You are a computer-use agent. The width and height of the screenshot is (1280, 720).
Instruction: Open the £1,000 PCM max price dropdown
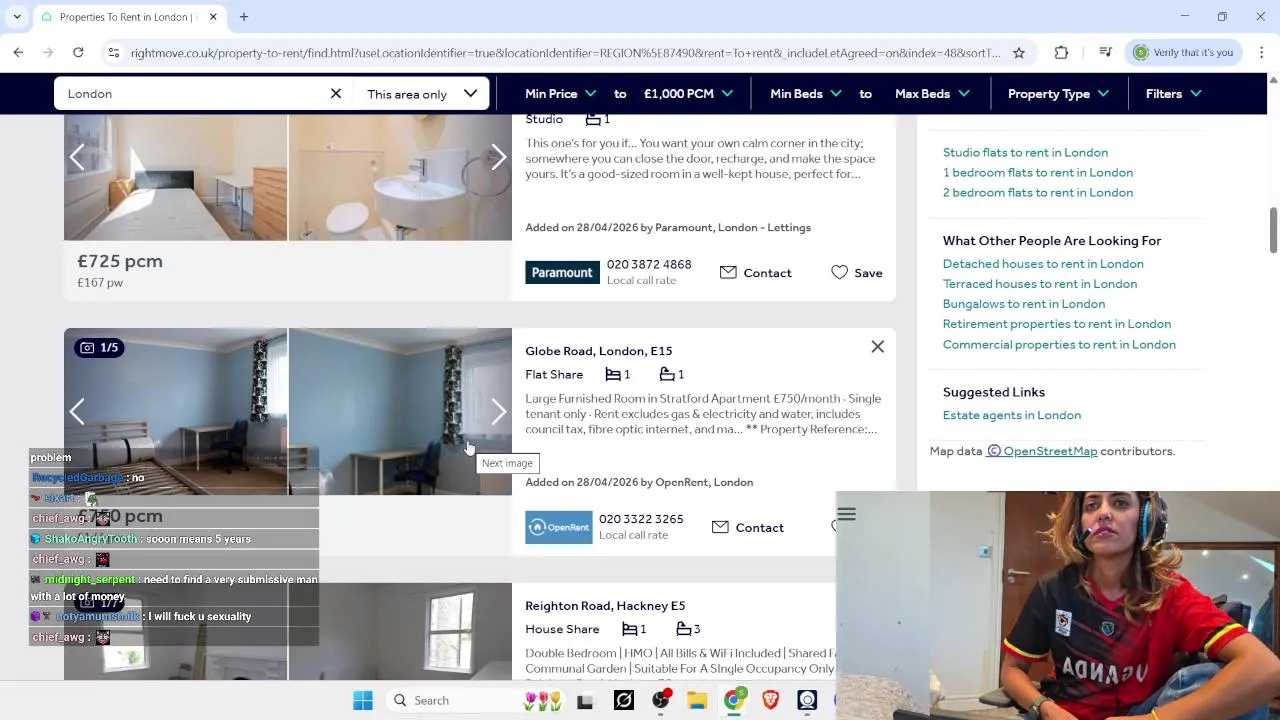click(688, 94)
